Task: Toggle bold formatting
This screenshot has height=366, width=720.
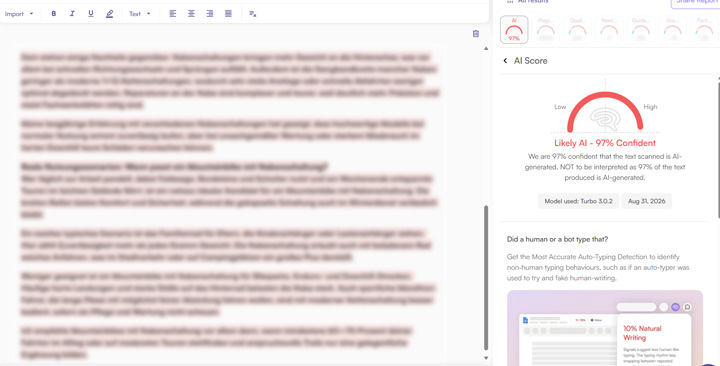Action: click(x=54, y=14)
